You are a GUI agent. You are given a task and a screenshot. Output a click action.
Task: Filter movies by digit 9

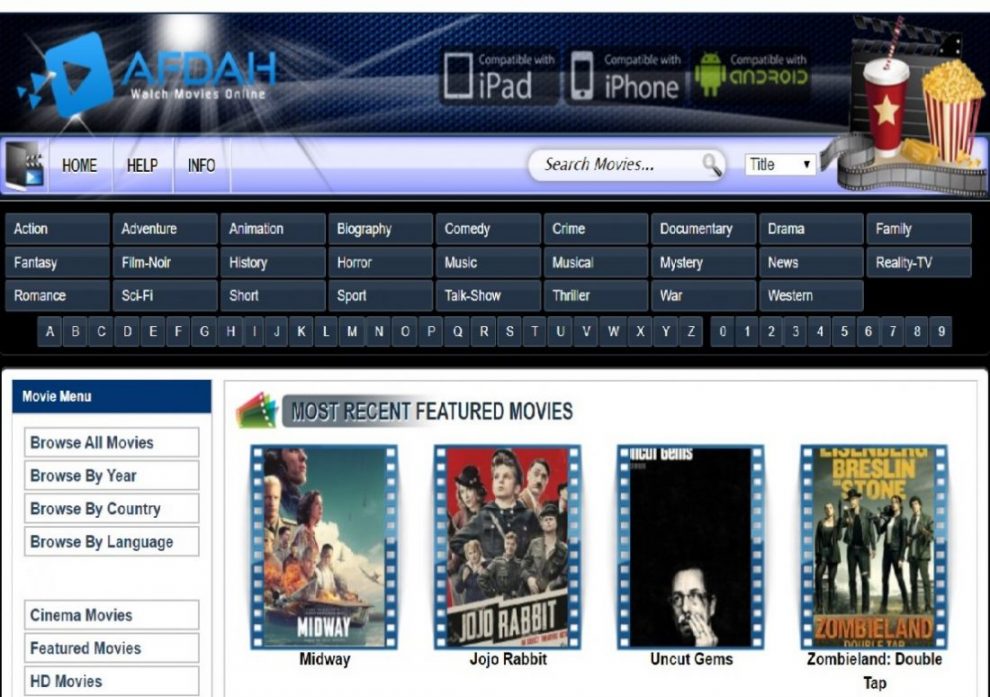941,331
